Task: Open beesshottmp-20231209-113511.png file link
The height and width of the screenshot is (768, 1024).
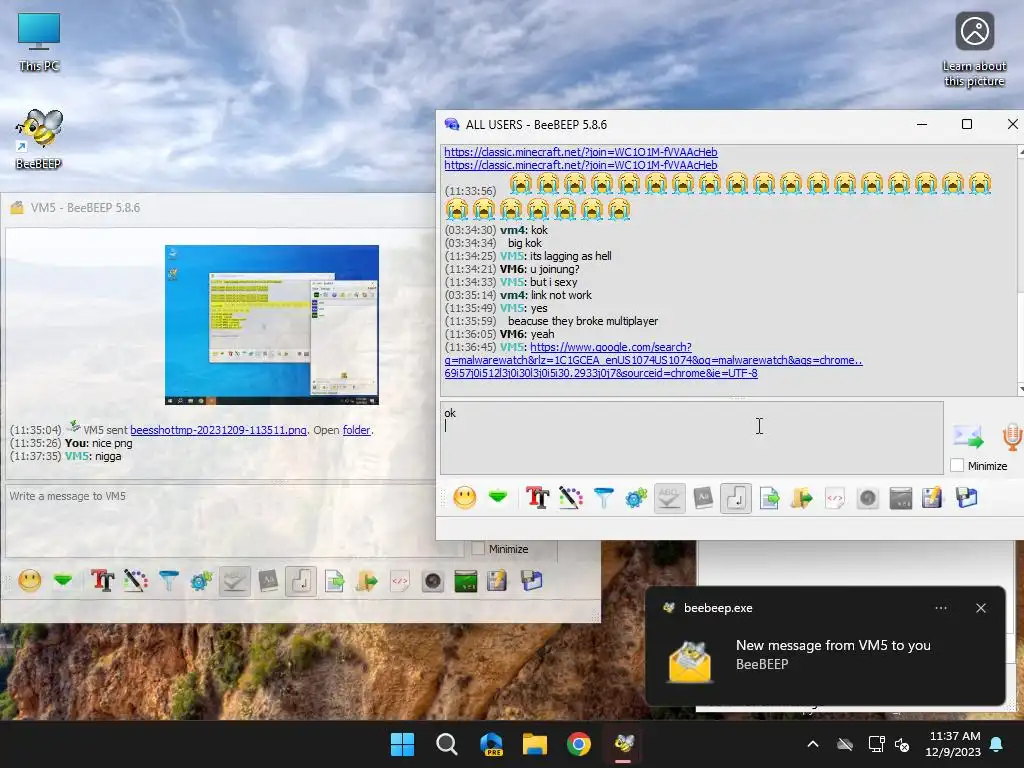Action: click(218, 430)
